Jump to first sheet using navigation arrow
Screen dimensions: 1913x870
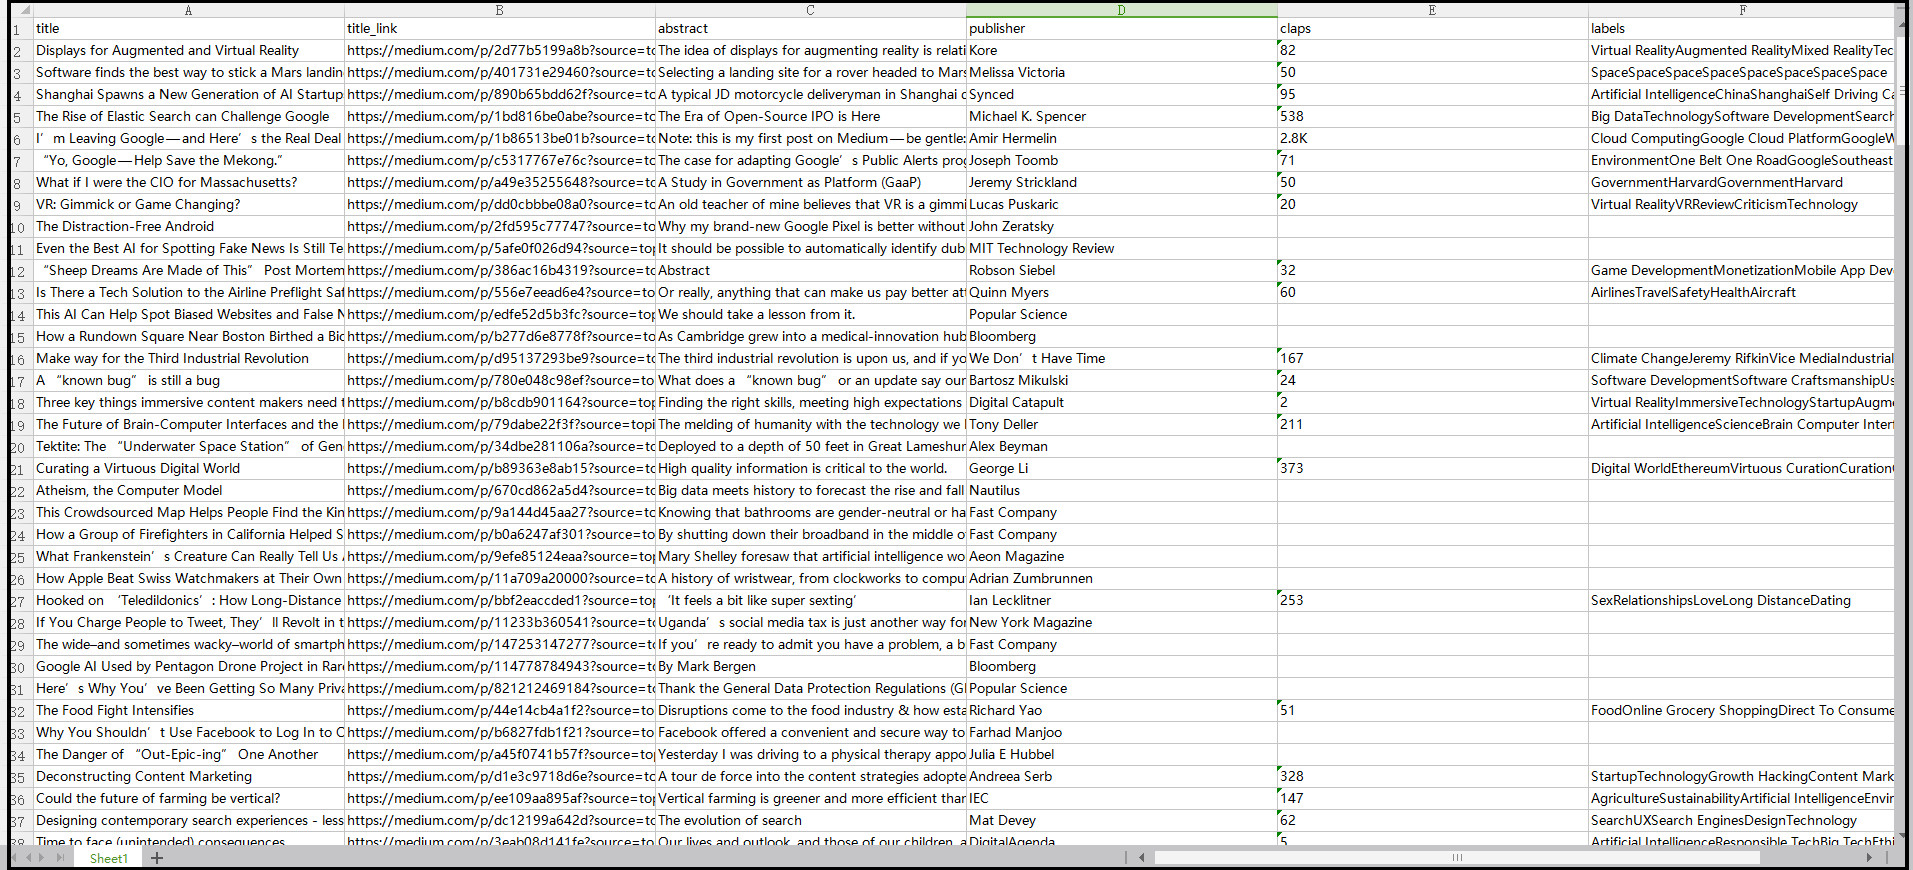click(15, 858)
